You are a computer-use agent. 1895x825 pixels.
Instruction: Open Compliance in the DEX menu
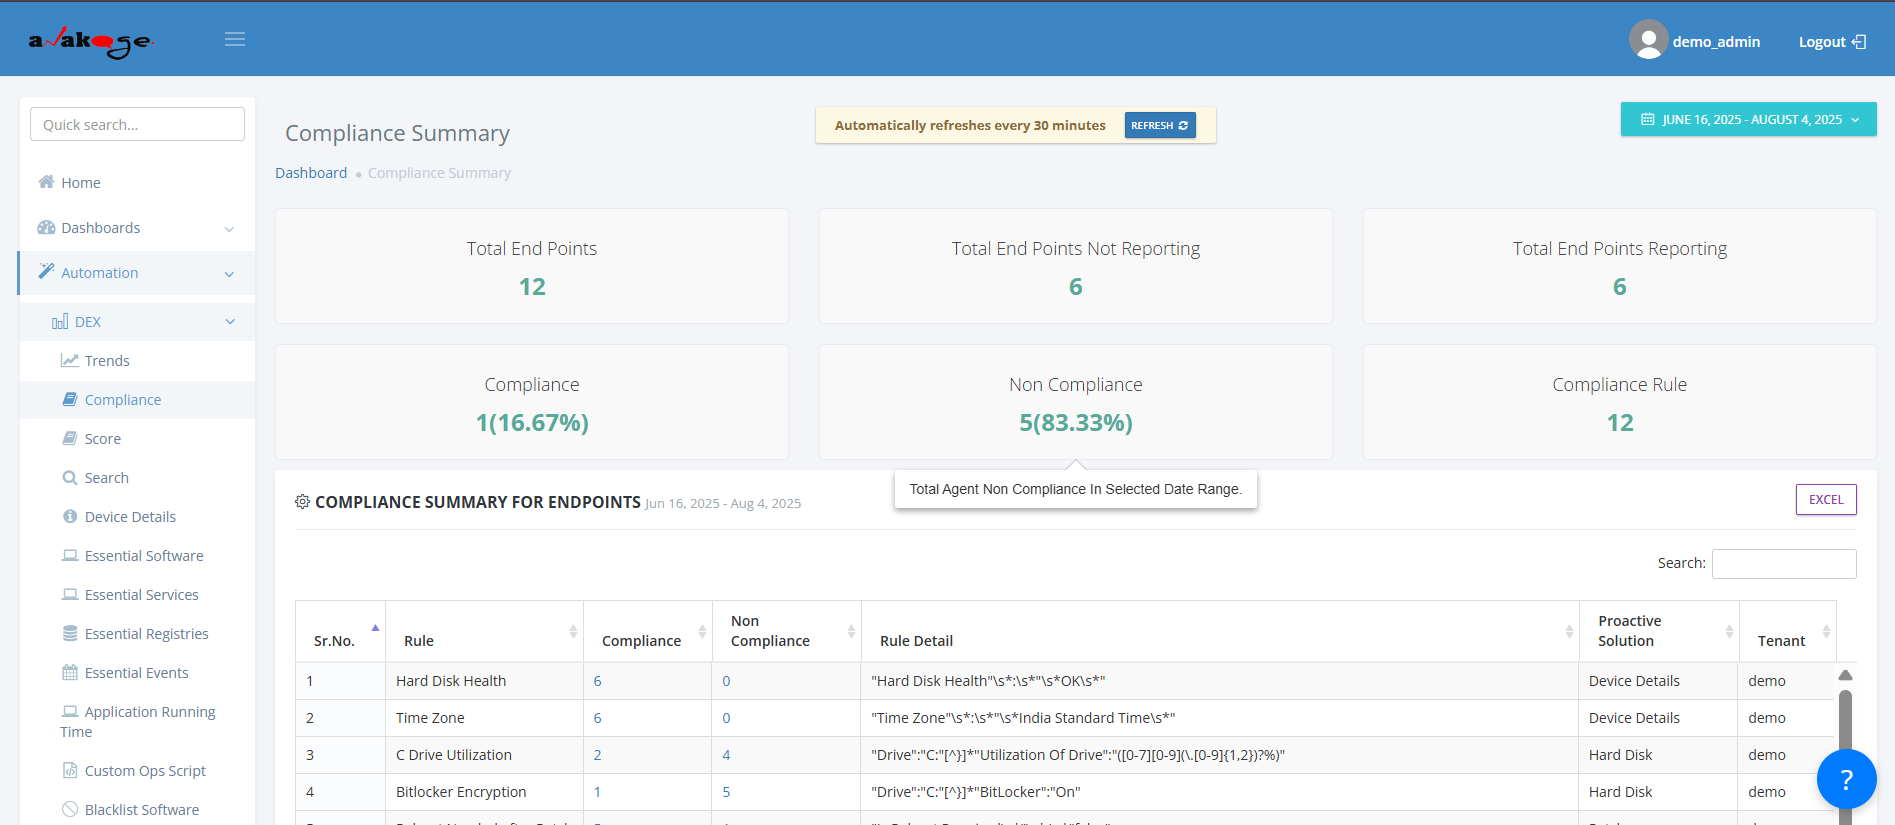(137, 400)
